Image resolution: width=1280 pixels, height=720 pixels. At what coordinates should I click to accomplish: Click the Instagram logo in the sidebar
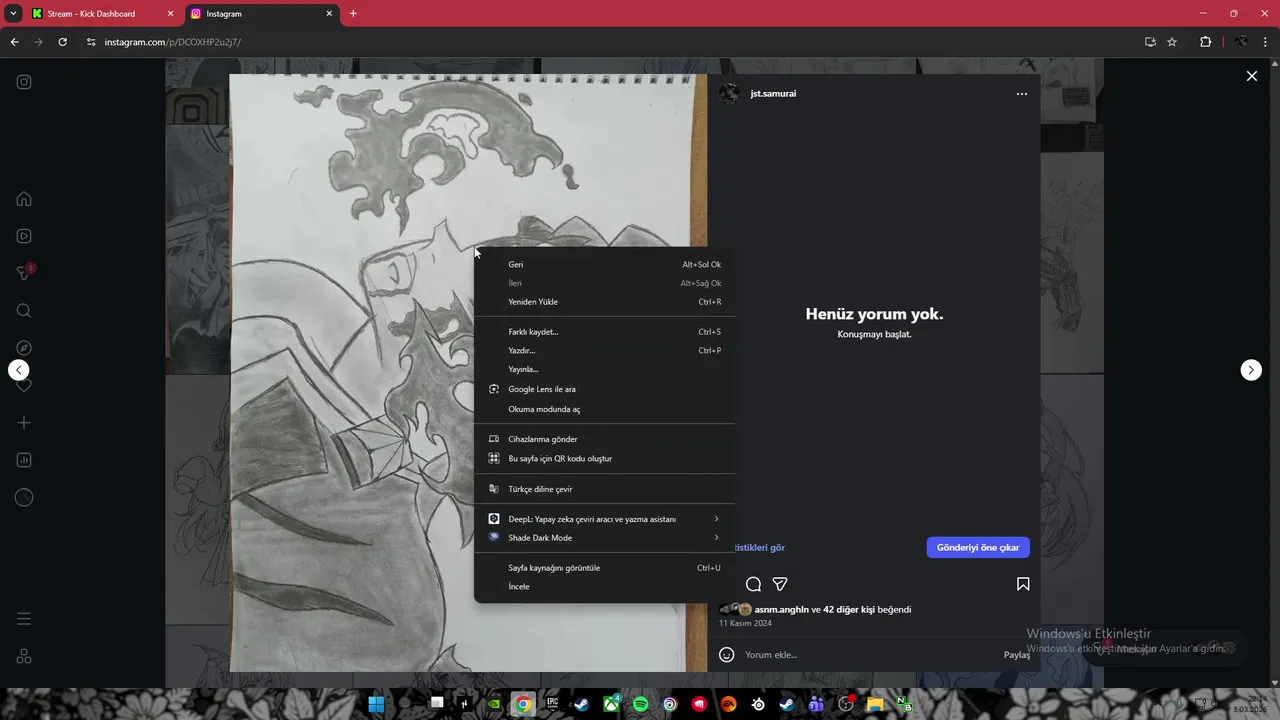(x=24, y=82)
